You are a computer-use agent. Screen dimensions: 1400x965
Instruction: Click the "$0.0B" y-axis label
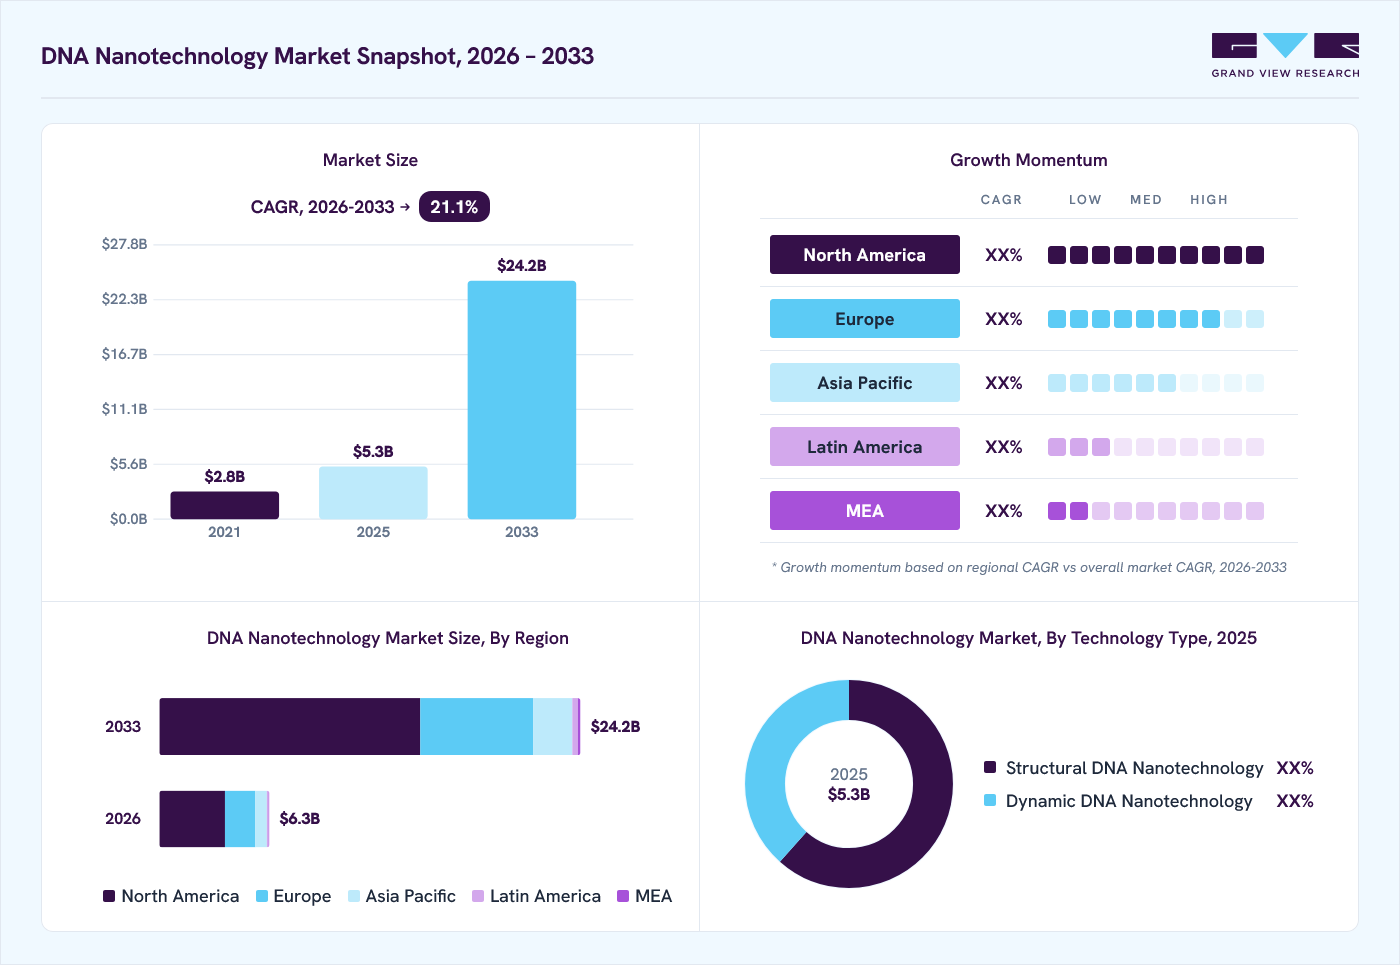pyautogui.click(x=128, y=519)
